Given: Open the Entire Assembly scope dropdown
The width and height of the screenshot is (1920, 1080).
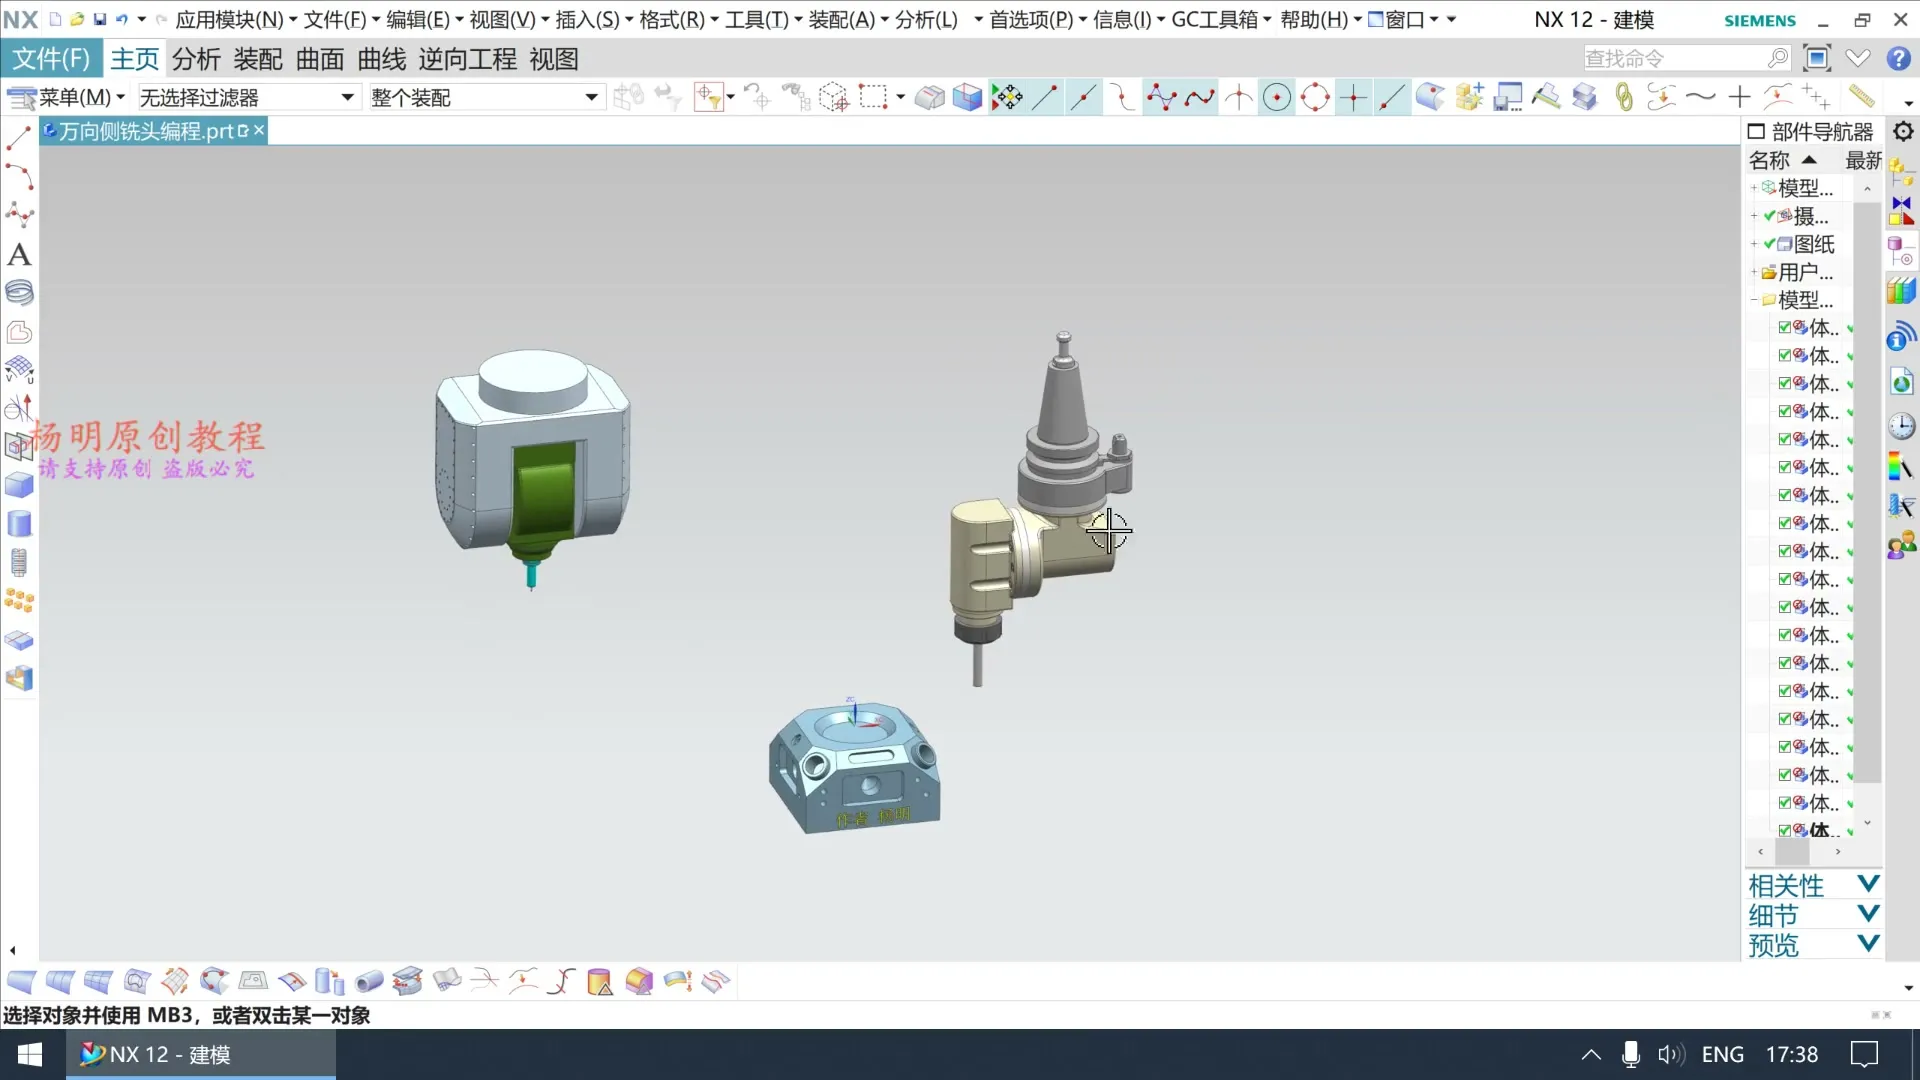Looking at the screenshot, I should pyautogui.click(x=591, y=97).
